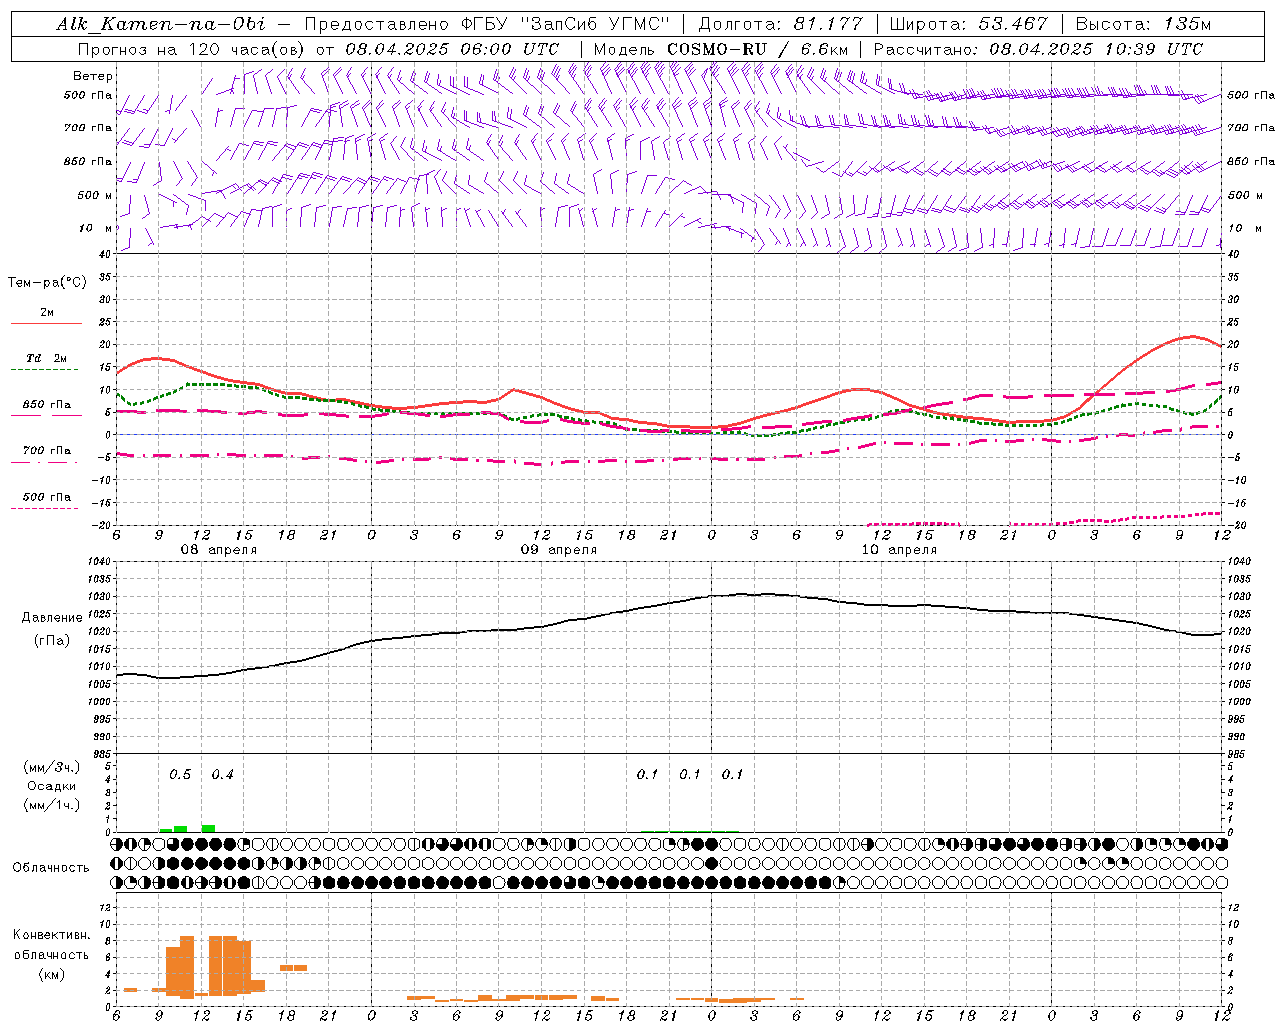Click the (мм/3ч.) unit label
Image resolution: width=1280 pixels, height=1024 pixels.
click(52, 767)
